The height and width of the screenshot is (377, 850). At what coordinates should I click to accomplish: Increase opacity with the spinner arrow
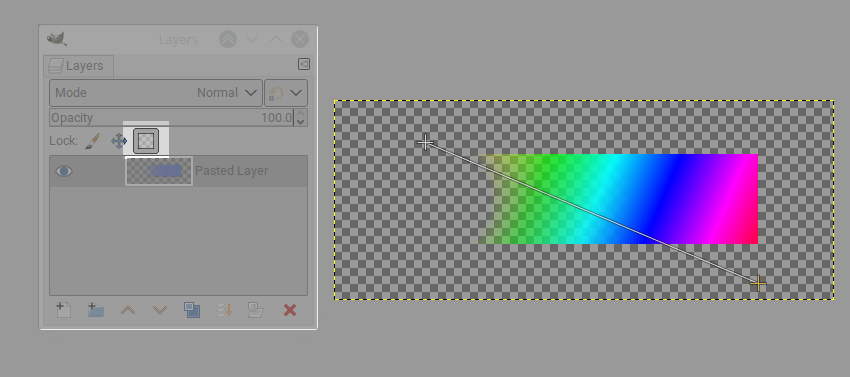301,113
